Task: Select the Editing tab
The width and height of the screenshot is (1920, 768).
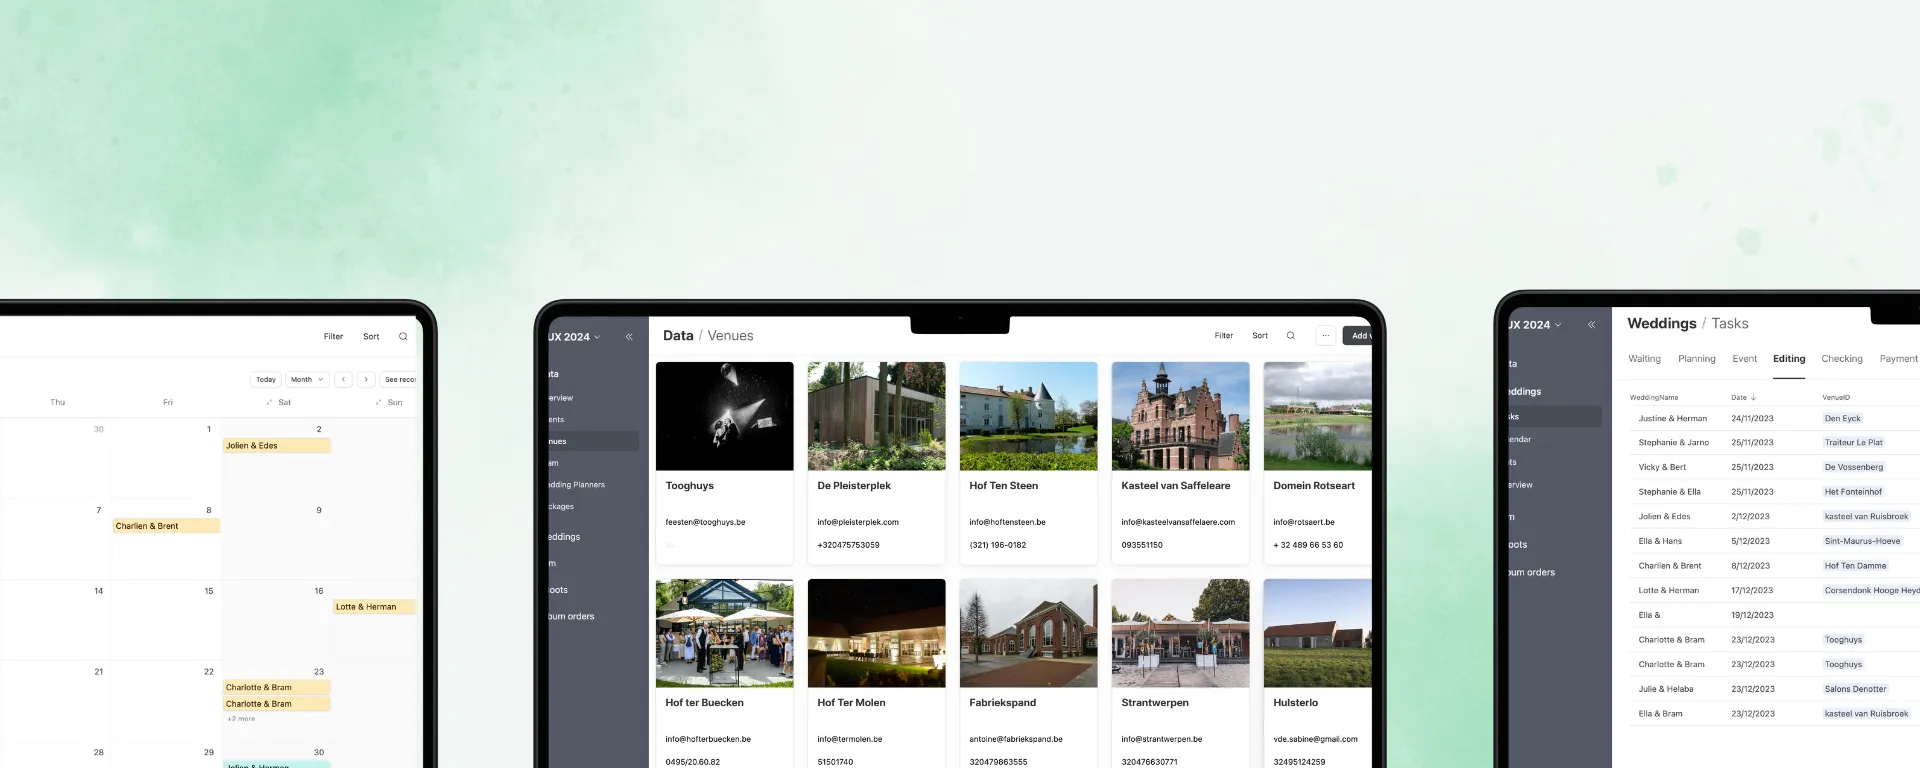Action: tap(1789, 359)
